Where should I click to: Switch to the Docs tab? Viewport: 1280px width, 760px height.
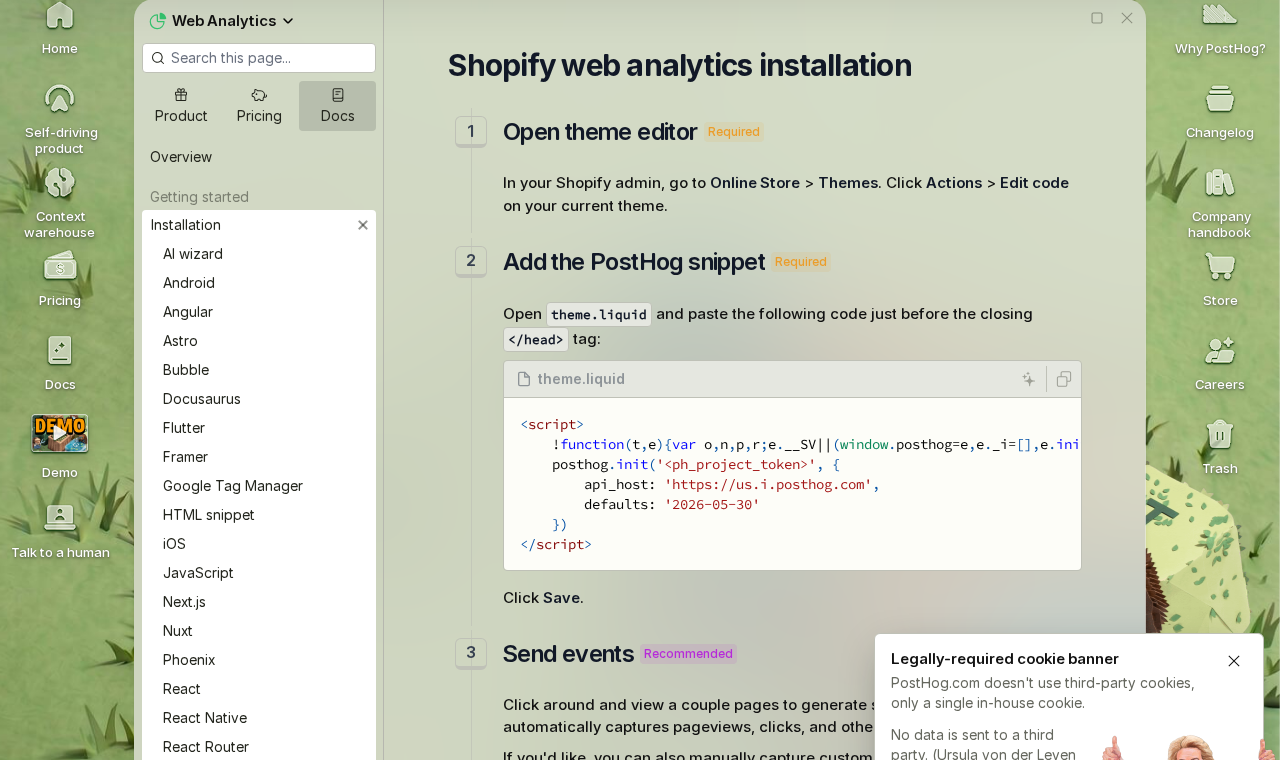pos(337,106)
